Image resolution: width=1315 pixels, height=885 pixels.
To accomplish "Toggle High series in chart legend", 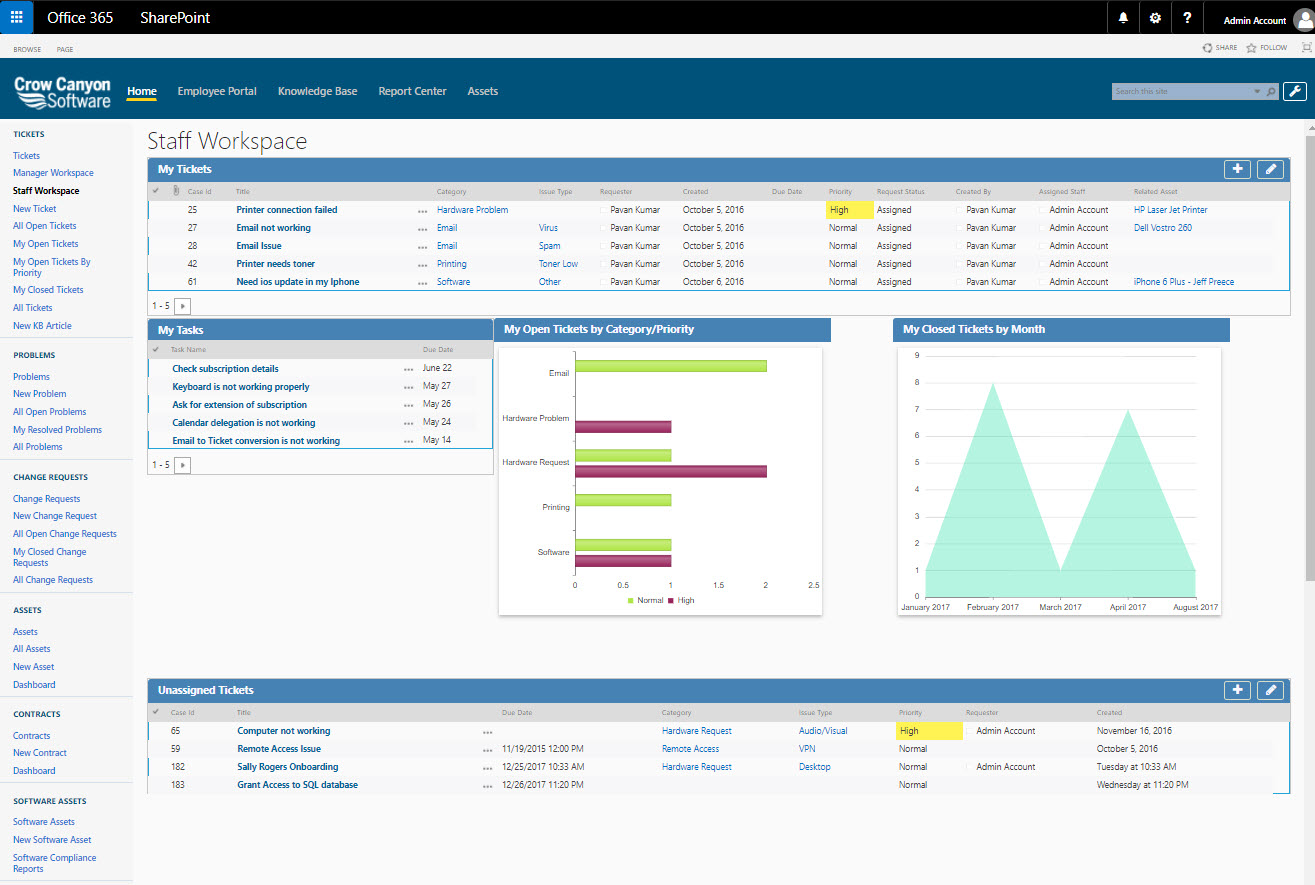I will 680,600.
